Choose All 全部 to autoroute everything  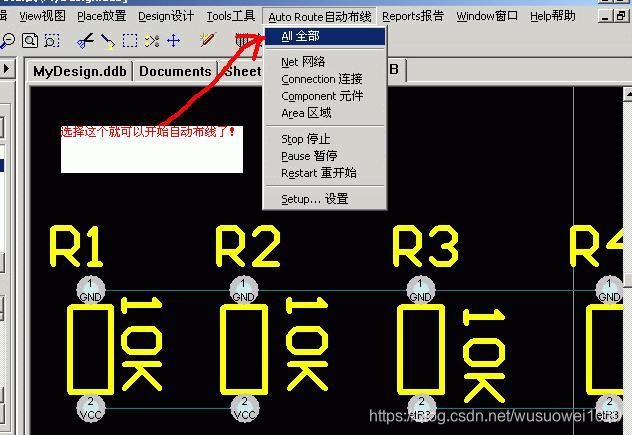coord(325,36)
